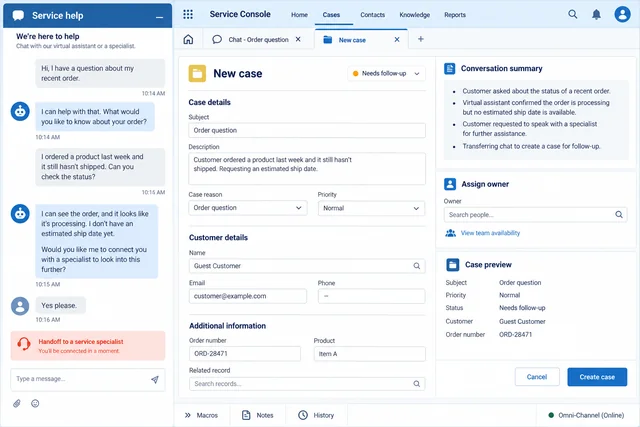The height and width of the screenshot is (427, 640).
Task: Click View team availability link
Action: pyautogui.click(x=490, y=233)
